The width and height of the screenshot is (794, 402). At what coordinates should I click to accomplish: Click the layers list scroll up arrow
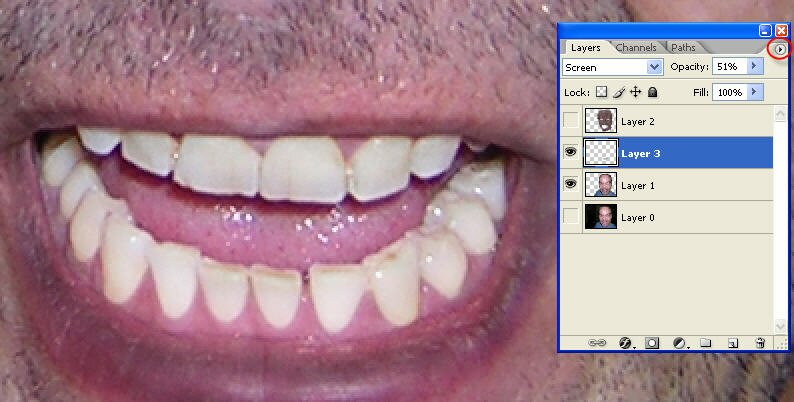click(x=780, y=114)
